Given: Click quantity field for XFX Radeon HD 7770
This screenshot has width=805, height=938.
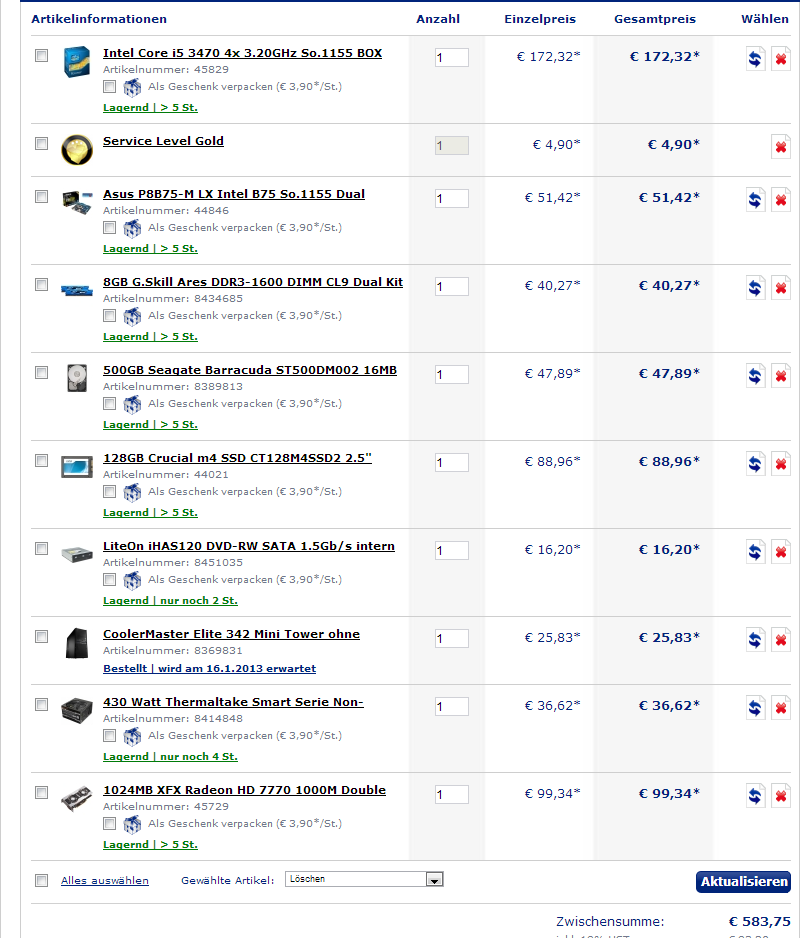Looking at the screenshot, I should (x=452, y=794).
